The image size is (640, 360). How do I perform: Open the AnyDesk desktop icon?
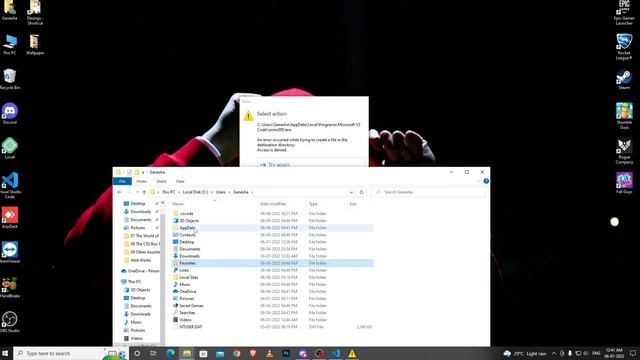[x=10, y=218]
